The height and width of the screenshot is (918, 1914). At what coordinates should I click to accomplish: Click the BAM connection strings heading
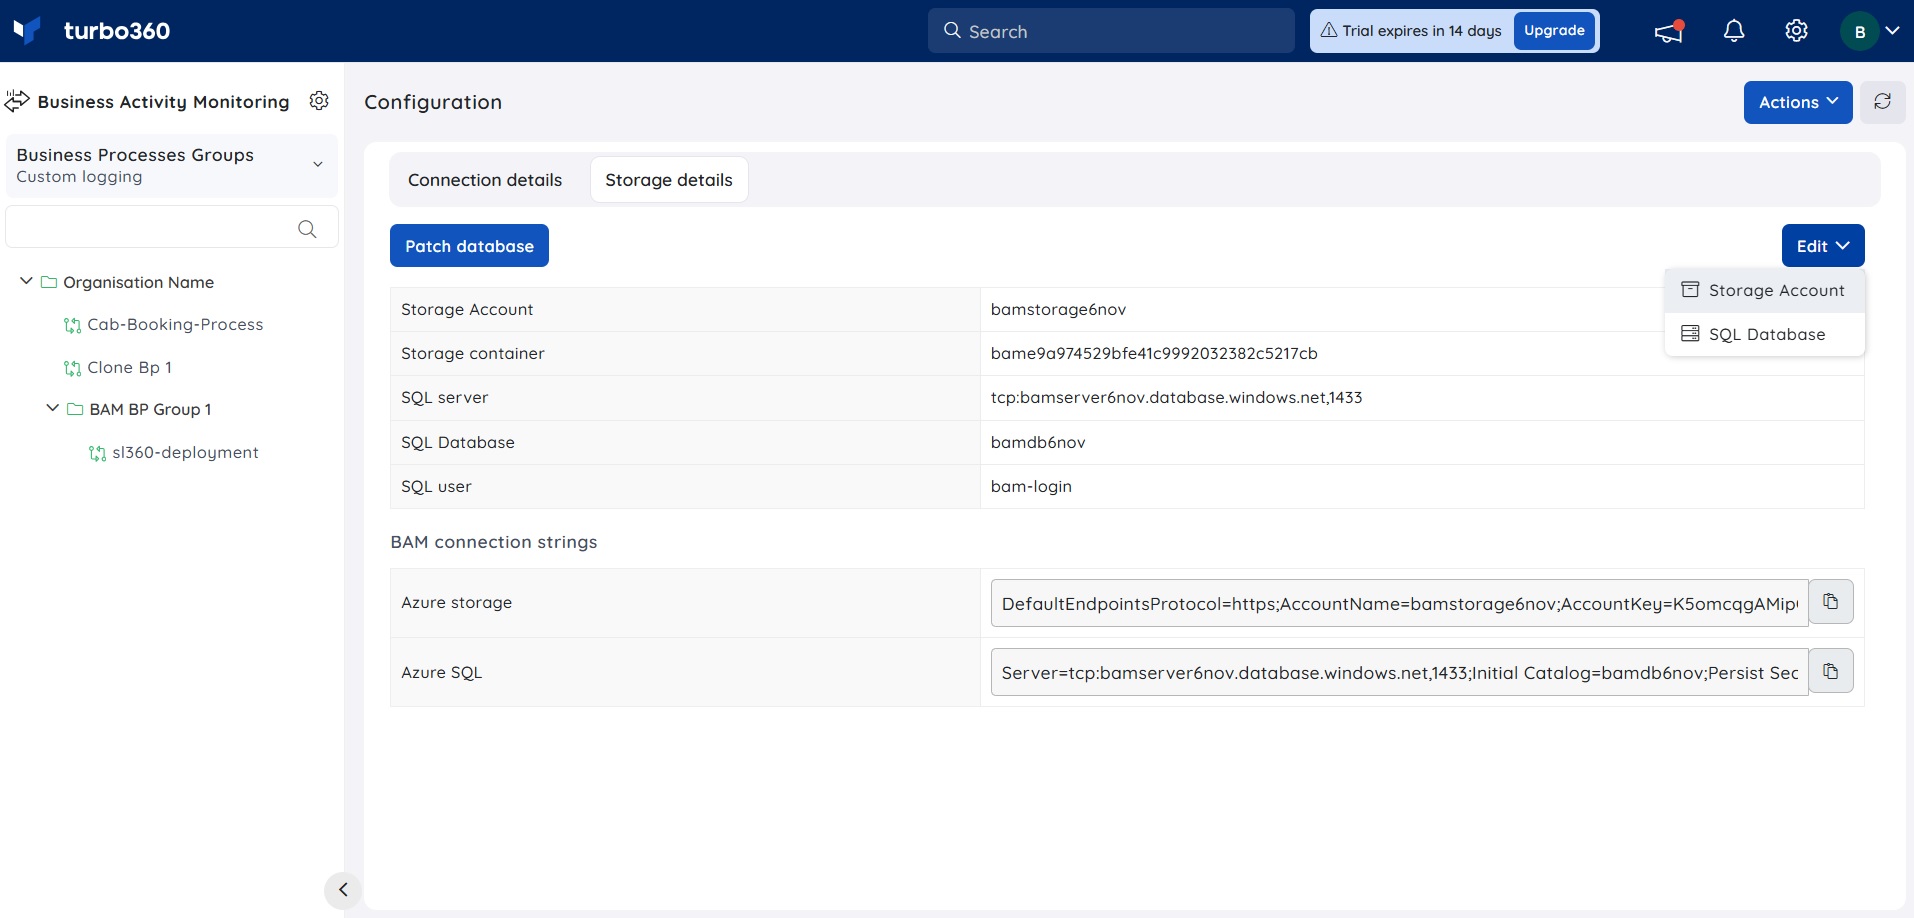tap(494, 542)
